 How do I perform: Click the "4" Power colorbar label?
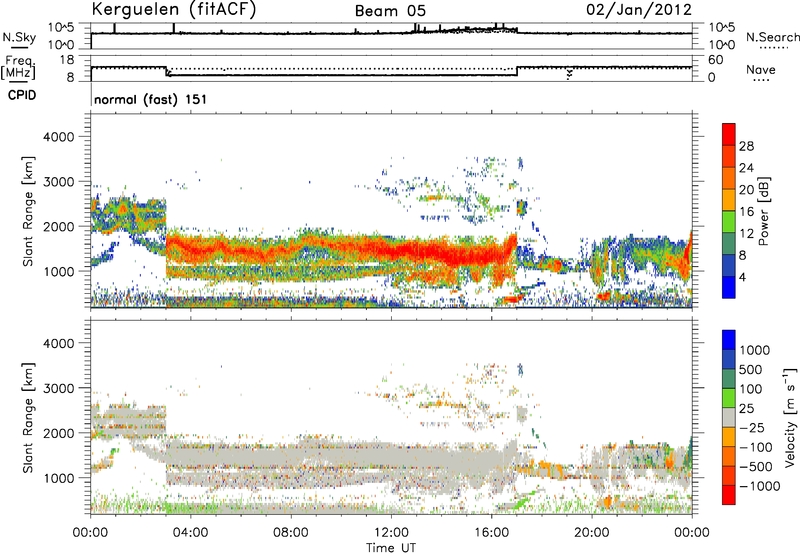pos(742,277)
